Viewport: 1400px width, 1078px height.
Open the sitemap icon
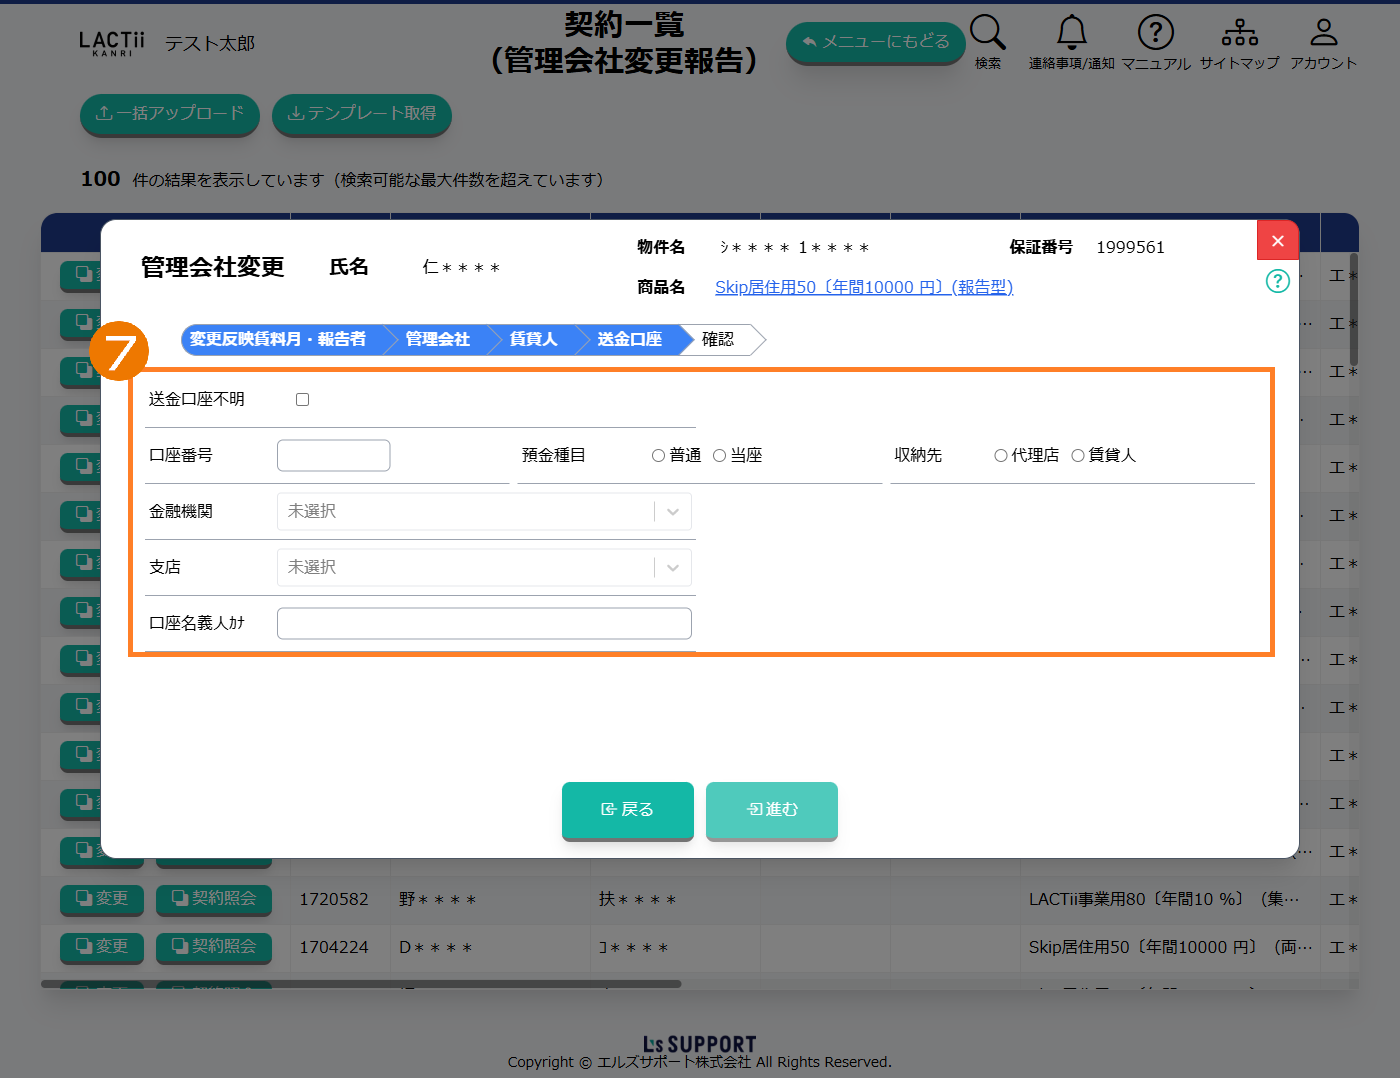1239,33
